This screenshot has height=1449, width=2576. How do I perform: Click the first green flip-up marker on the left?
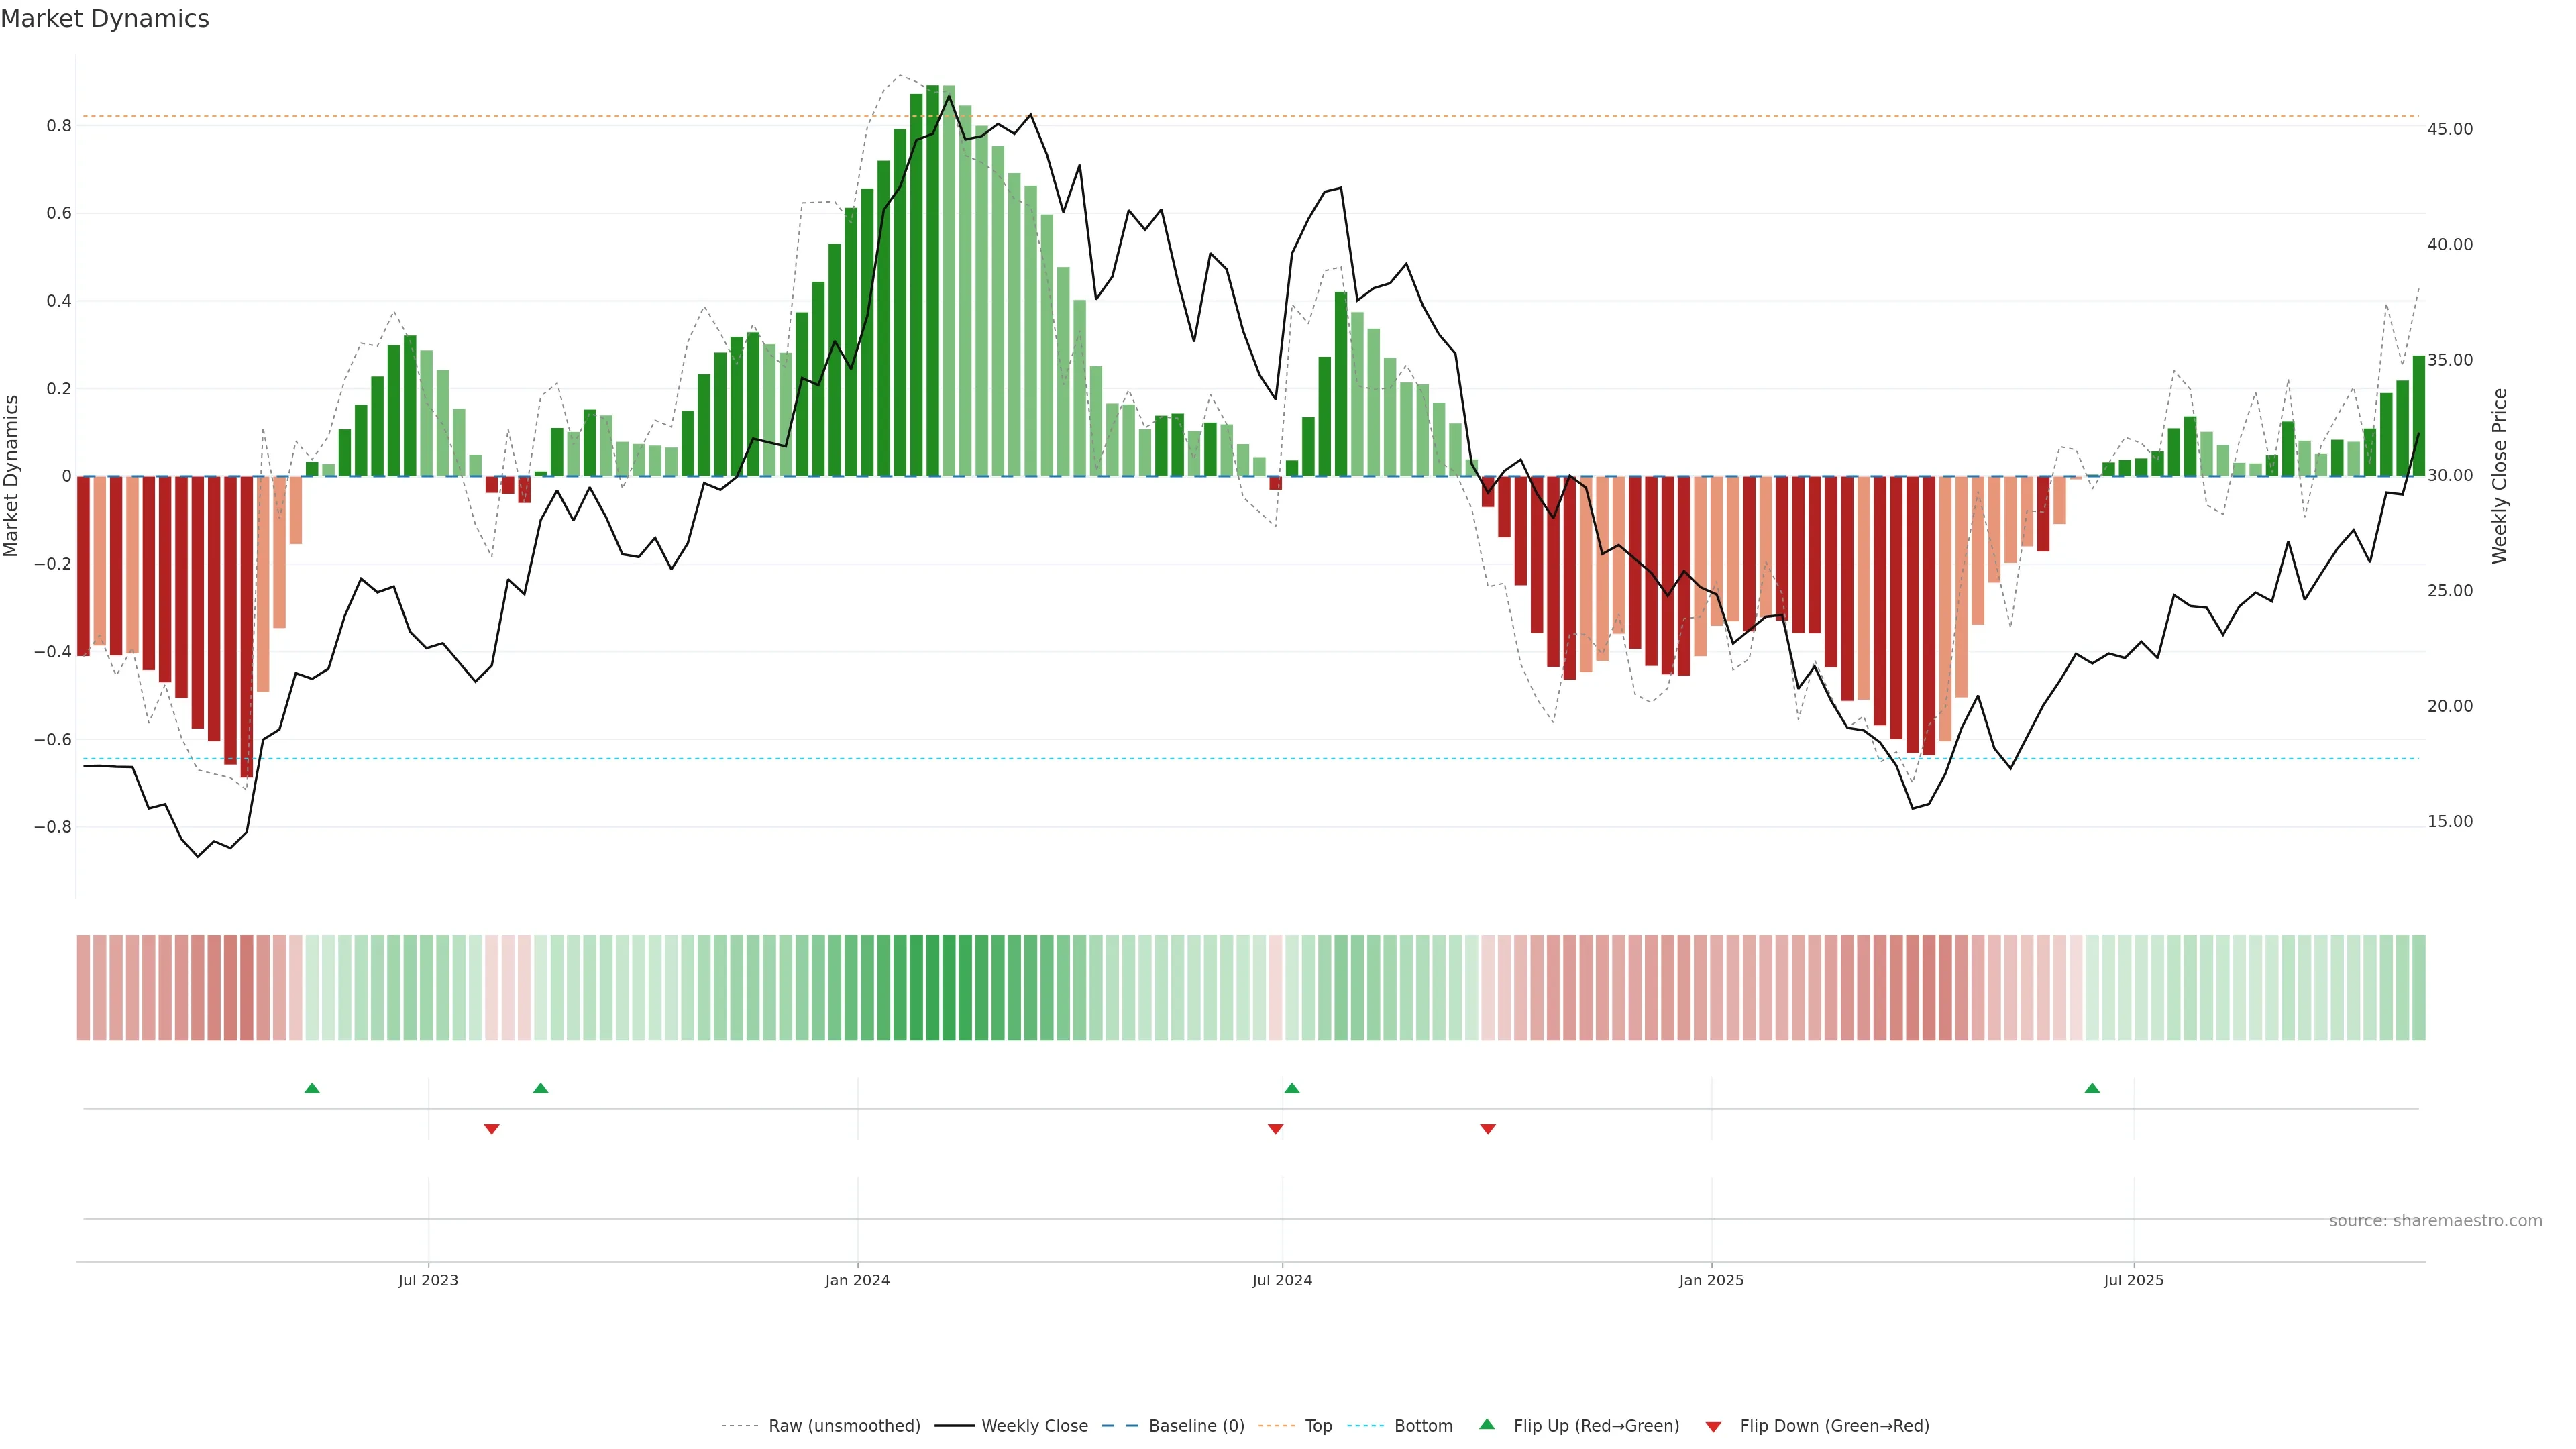pos(312,1088)
